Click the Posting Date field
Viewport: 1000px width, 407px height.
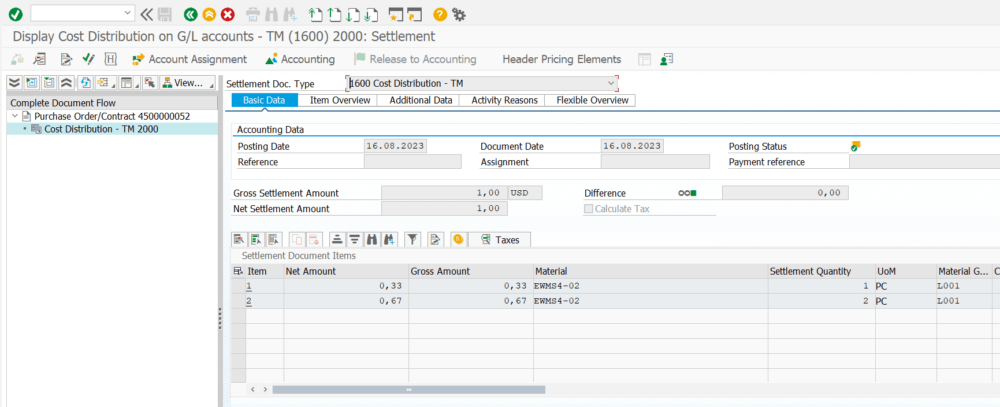[395, 146]
